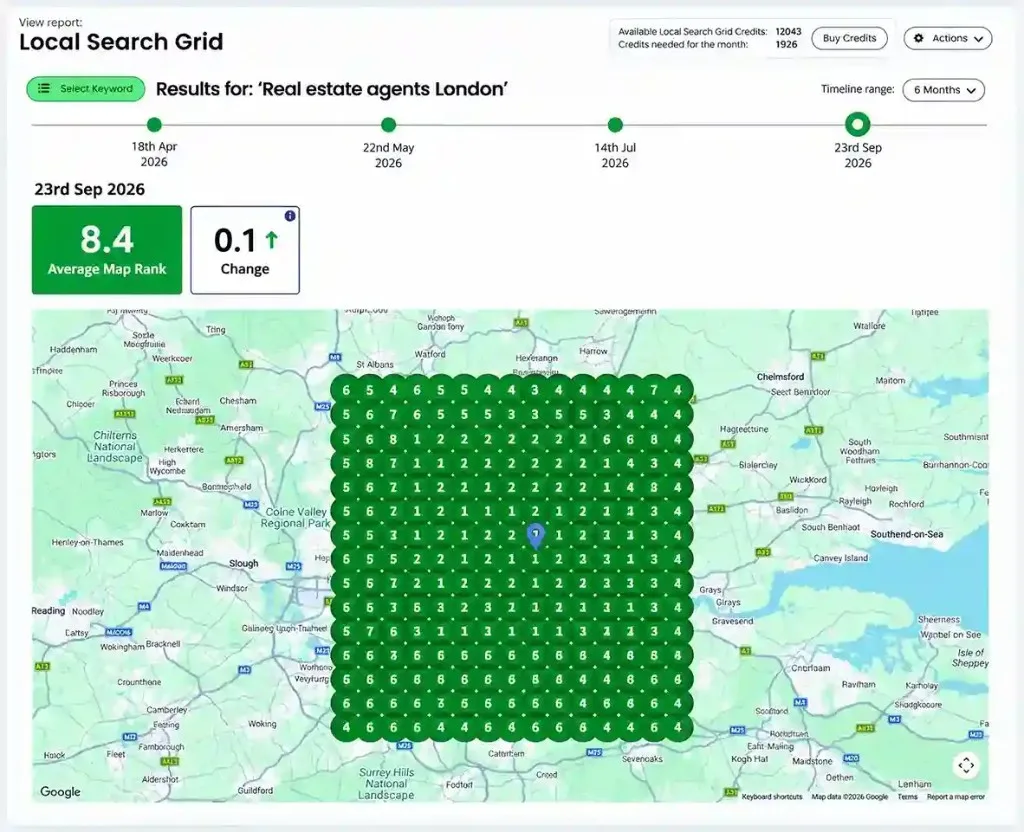Click the Isle of Sheppey map label
Viewport: 1024px width, 832px height.
[970, 658]
